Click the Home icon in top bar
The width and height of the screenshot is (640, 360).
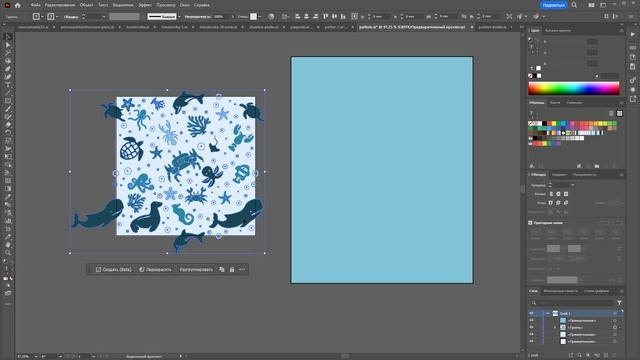pos(18,5)
